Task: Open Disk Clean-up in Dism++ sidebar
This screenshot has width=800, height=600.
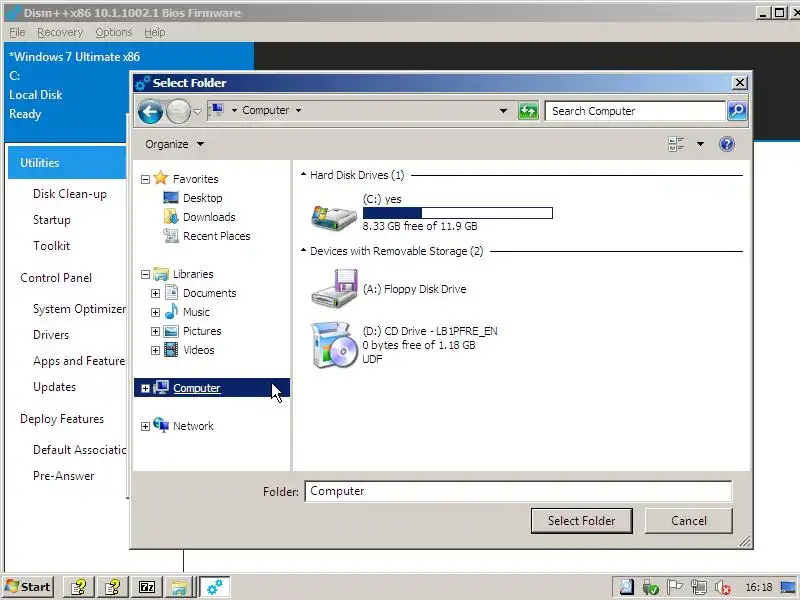Action: point(70,194)
